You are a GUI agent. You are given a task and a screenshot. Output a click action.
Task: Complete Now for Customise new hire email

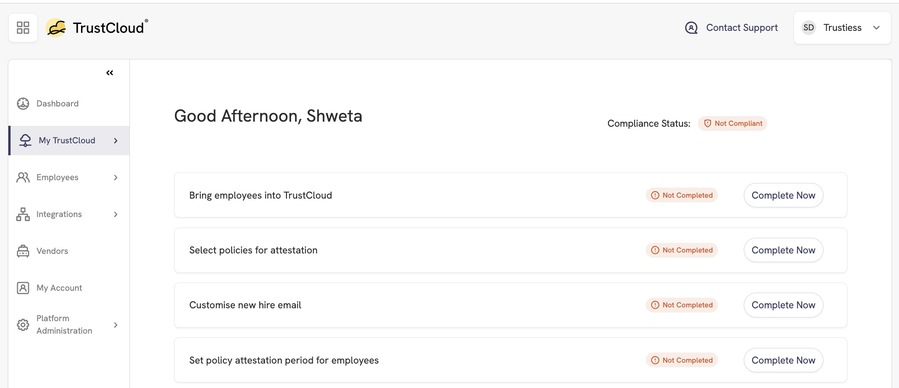coord(783,305)
